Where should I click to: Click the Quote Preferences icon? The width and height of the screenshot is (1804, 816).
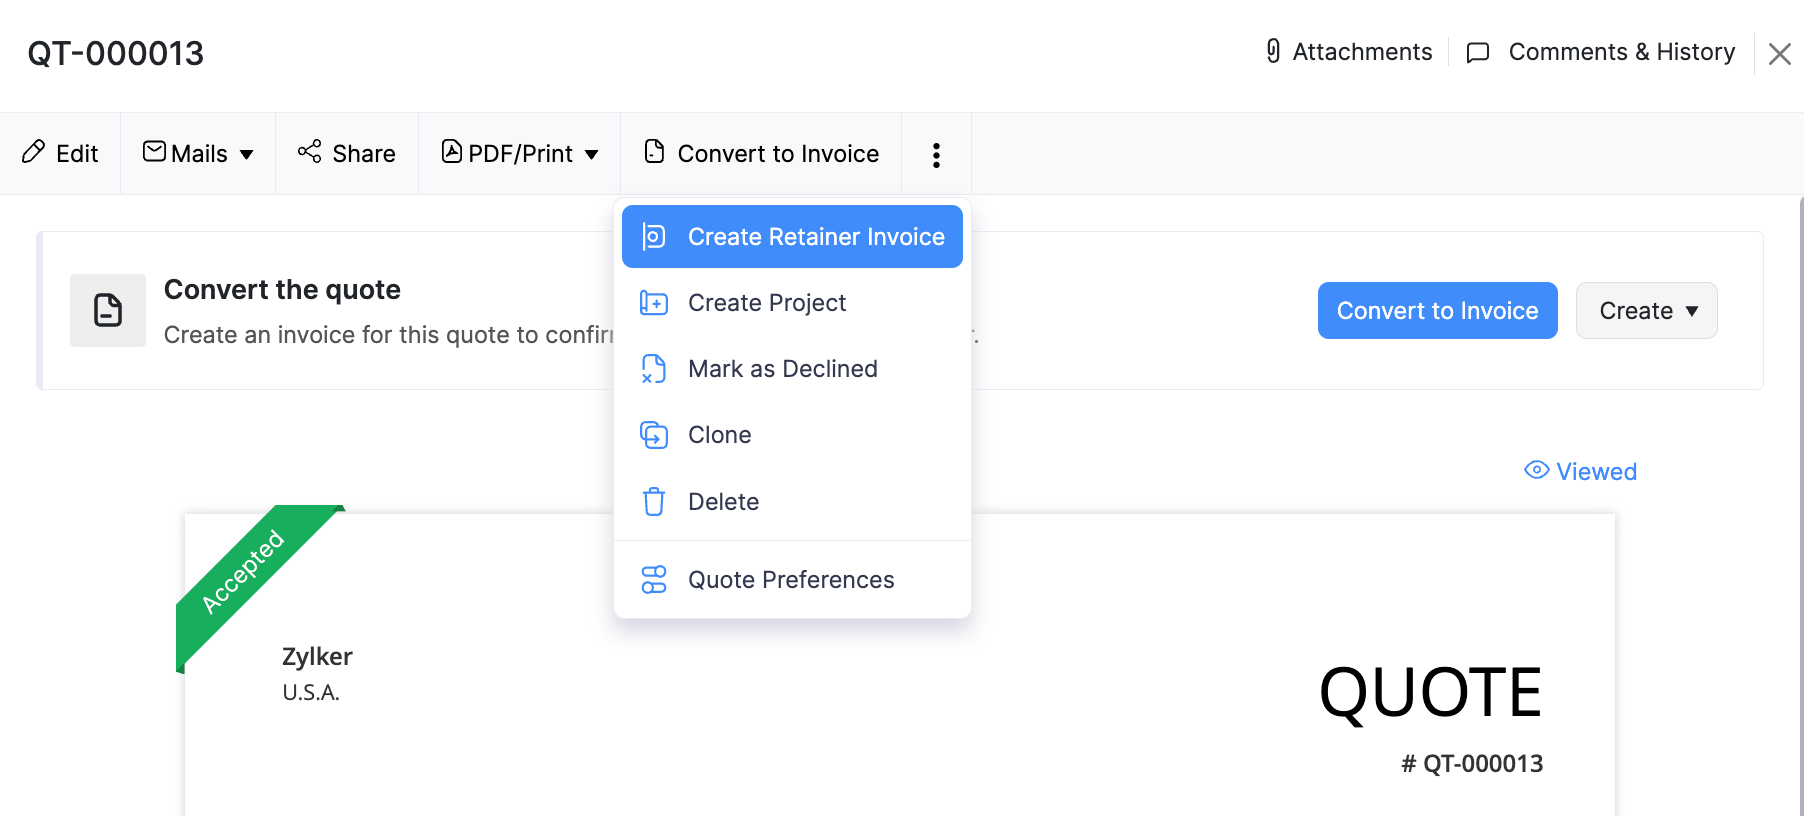tap(654, 579)
